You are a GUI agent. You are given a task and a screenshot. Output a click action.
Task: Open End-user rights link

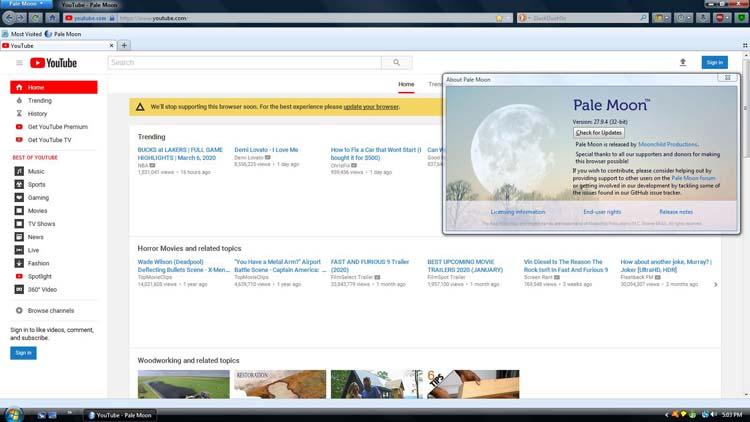tap(602, 212)
